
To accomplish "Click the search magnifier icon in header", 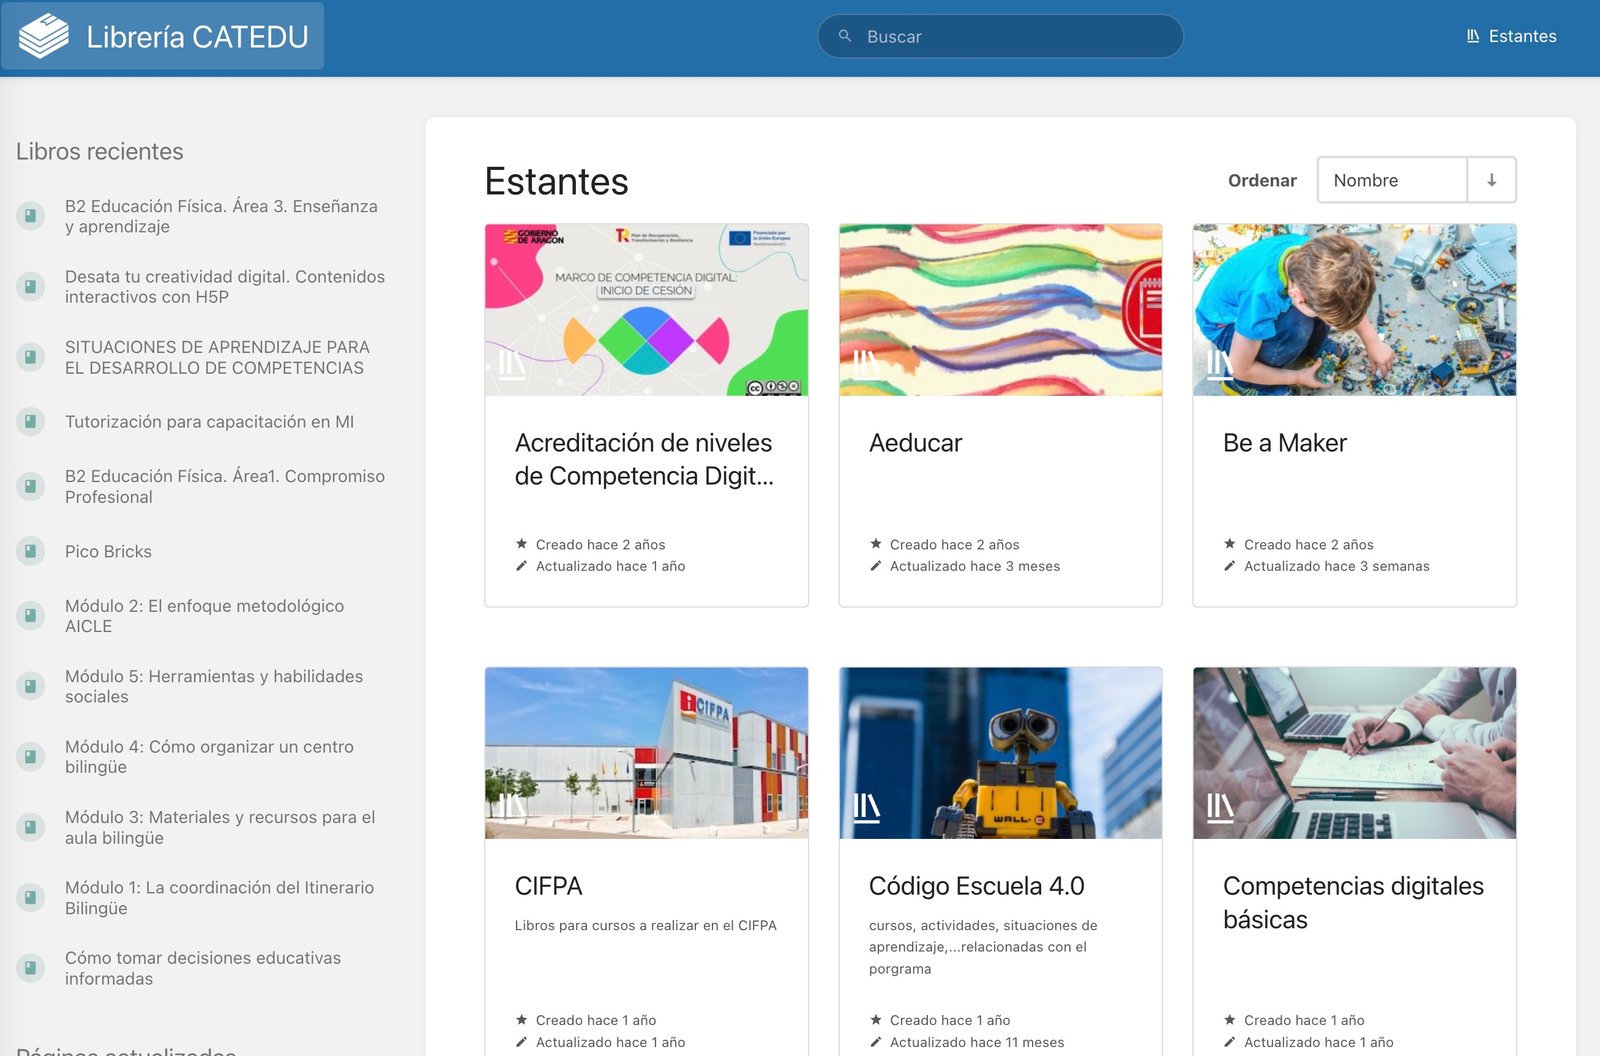I will click(x=845, y=36).
